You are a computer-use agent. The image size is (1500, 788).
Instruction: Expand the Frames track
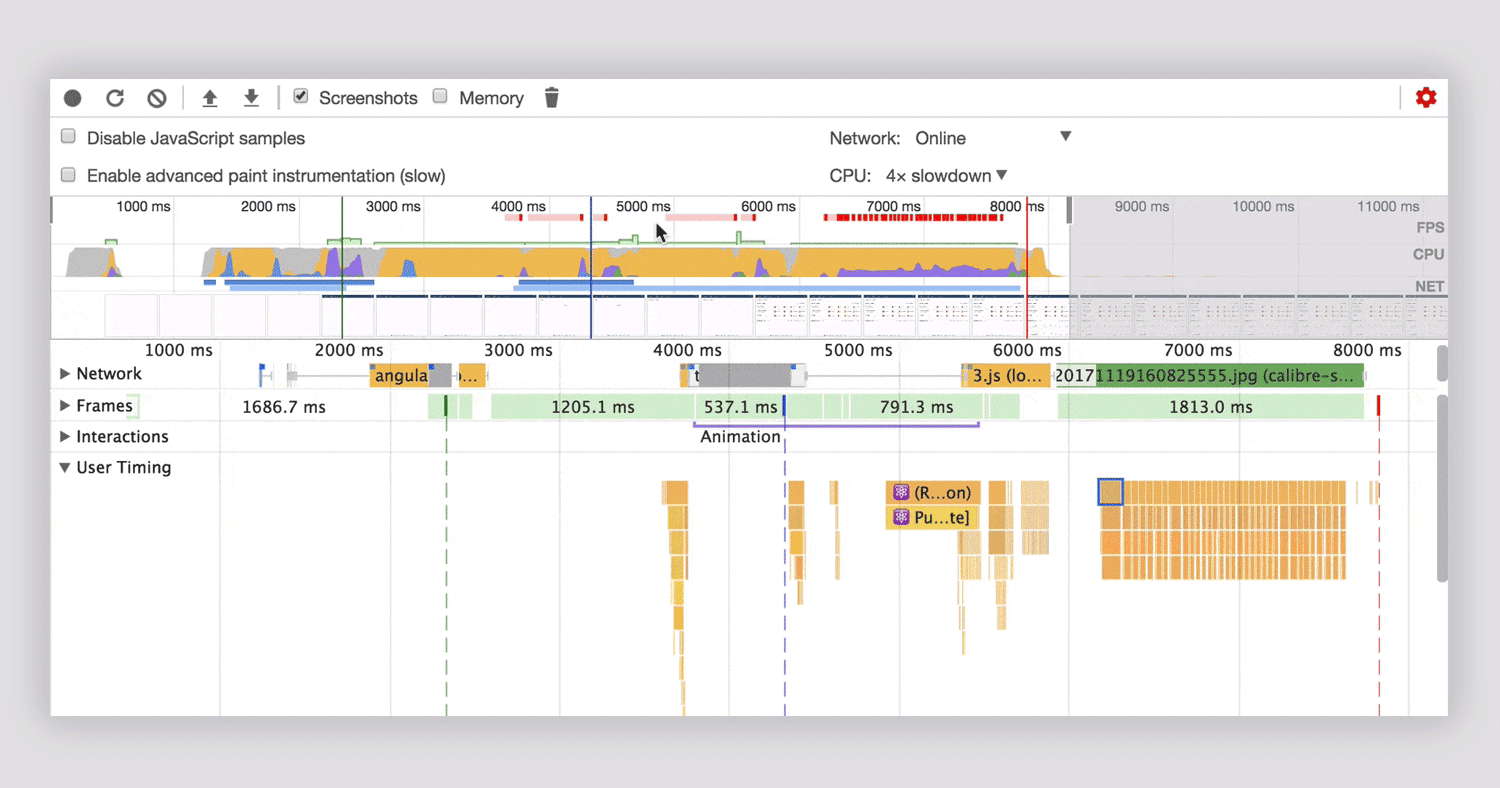click(65, 406)
